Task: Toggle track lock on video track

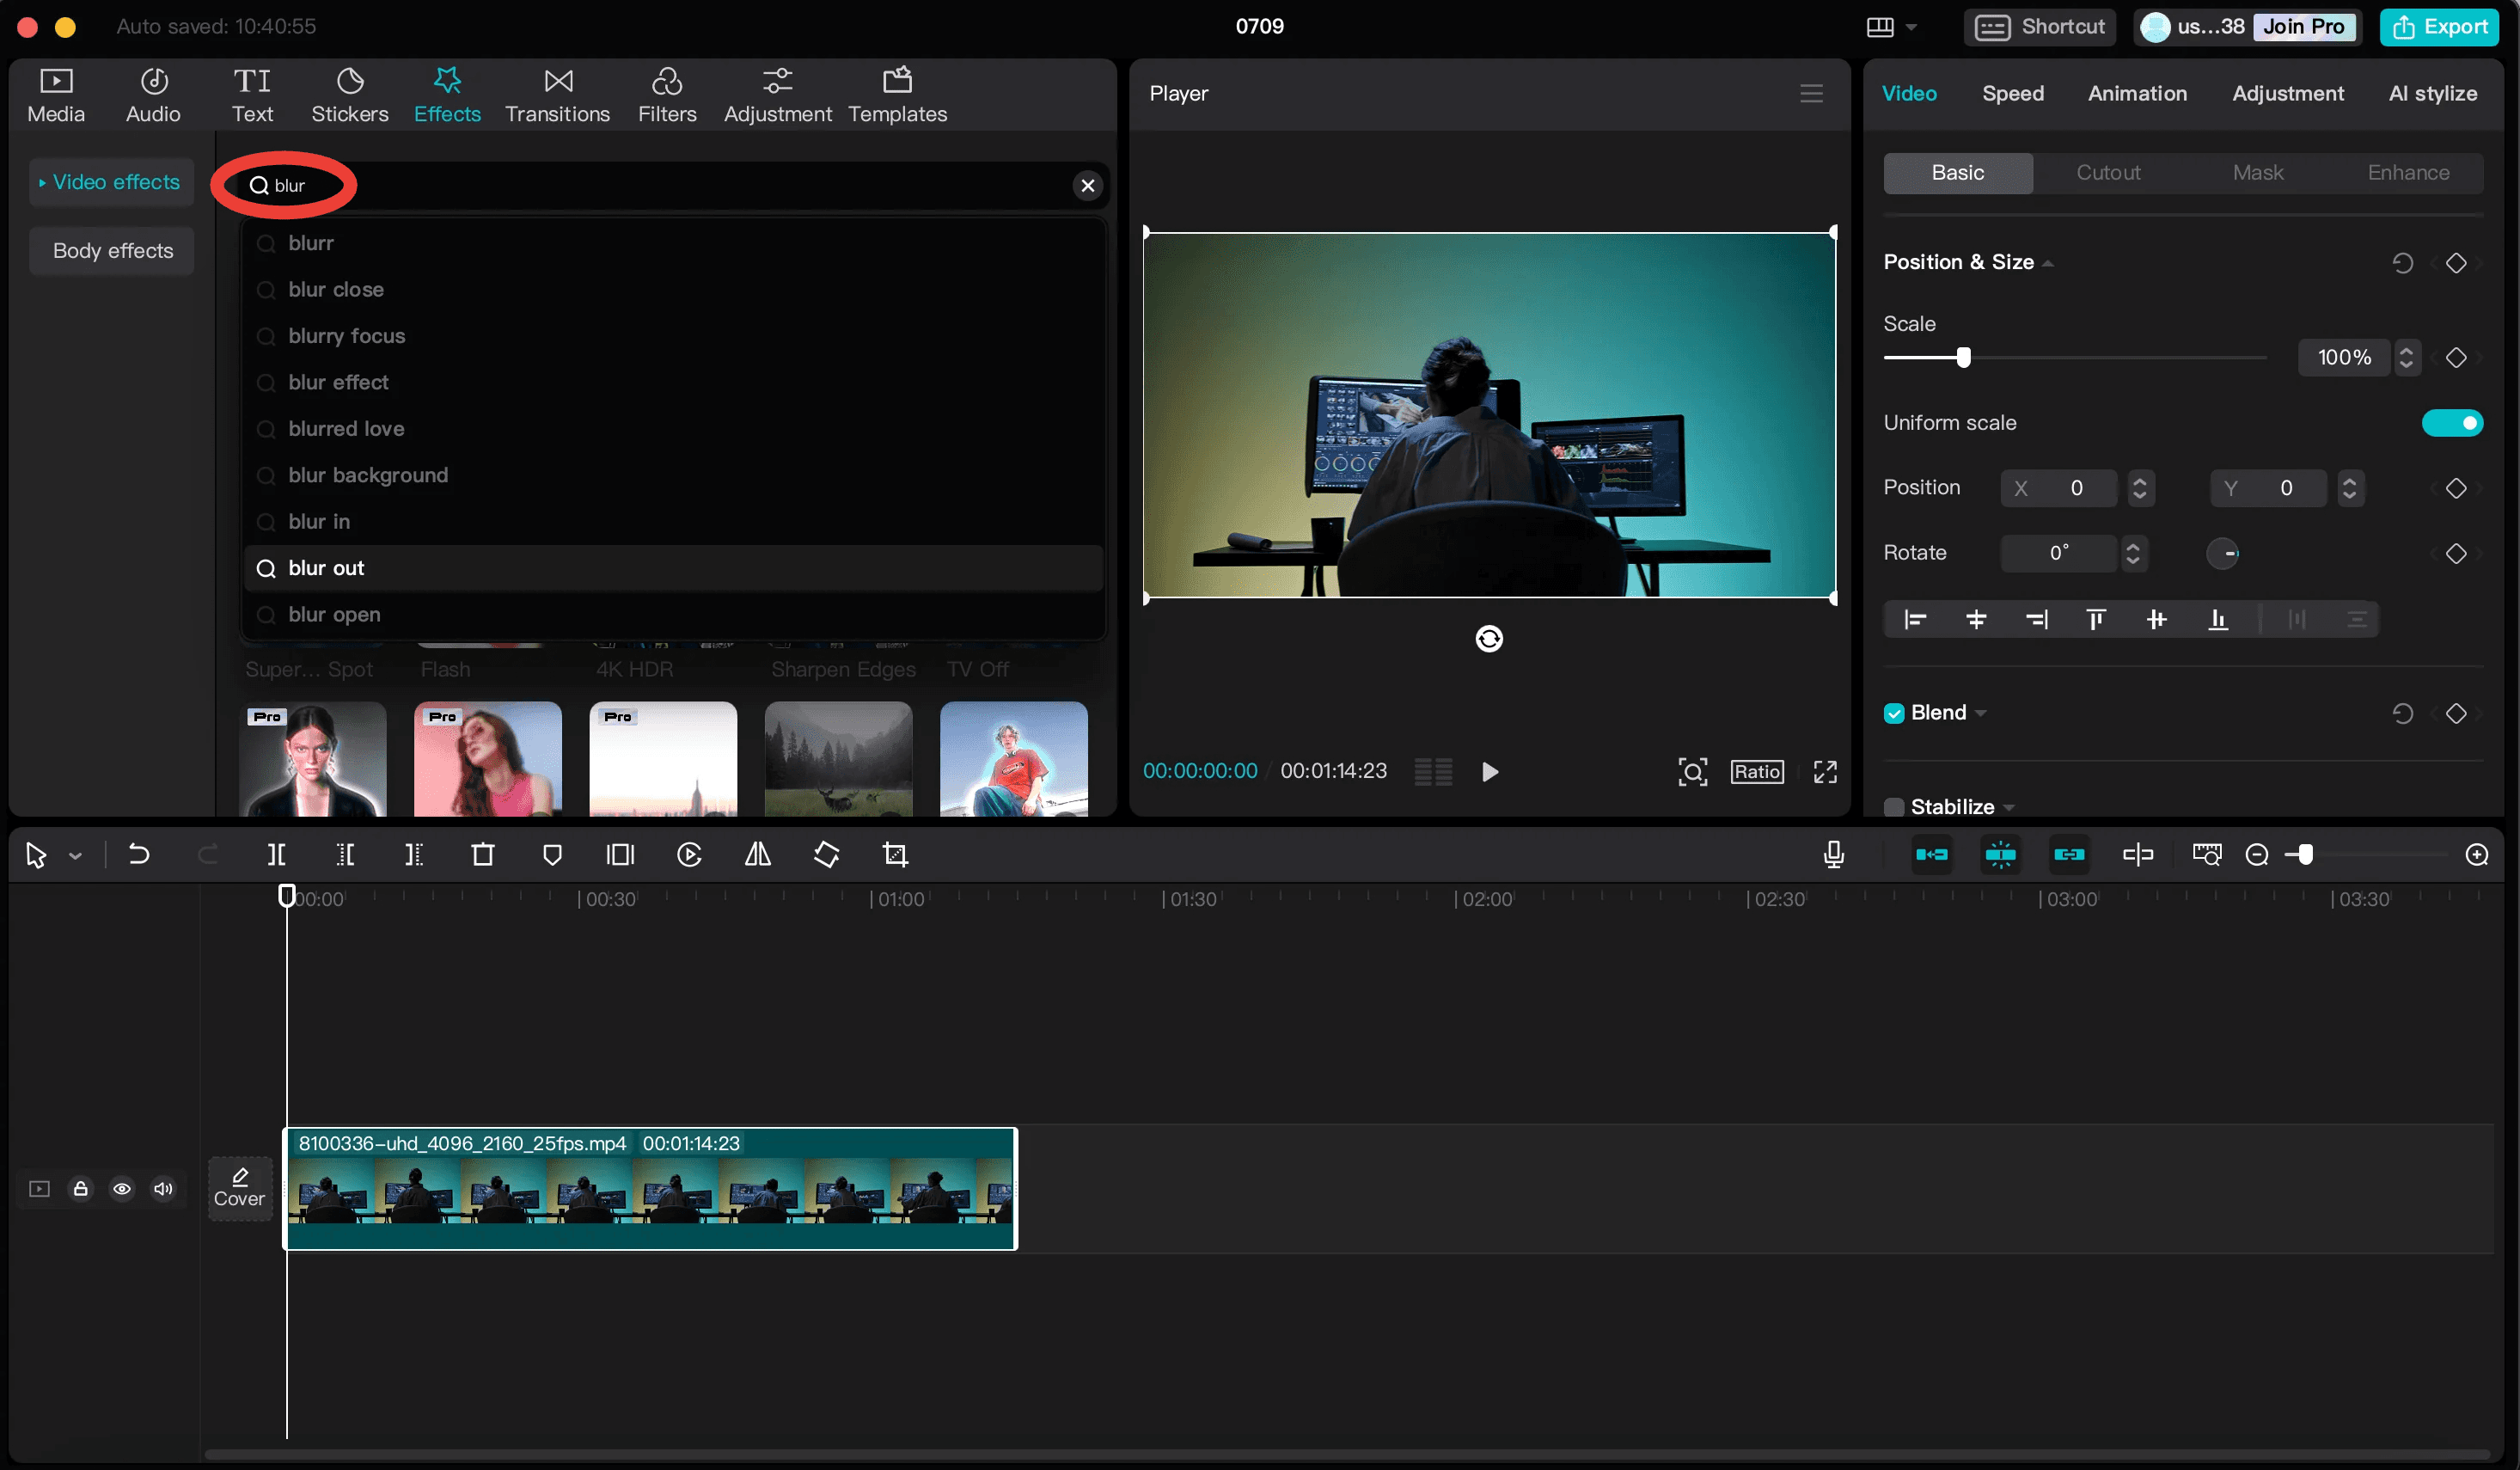Action: (81, 1188)
